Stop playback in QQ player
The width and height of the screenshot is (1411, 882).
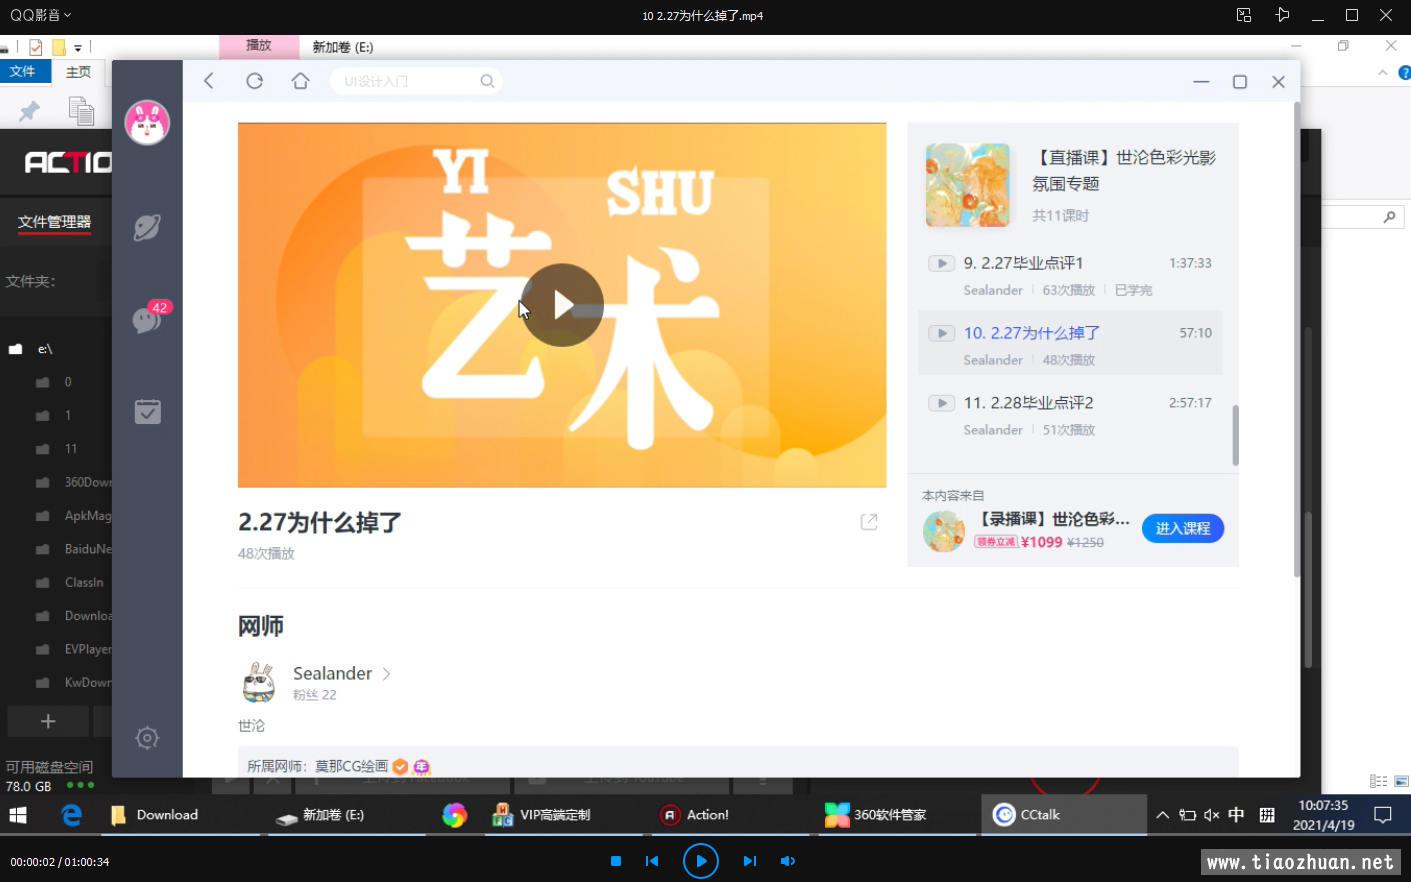click(x=616, y=861)
